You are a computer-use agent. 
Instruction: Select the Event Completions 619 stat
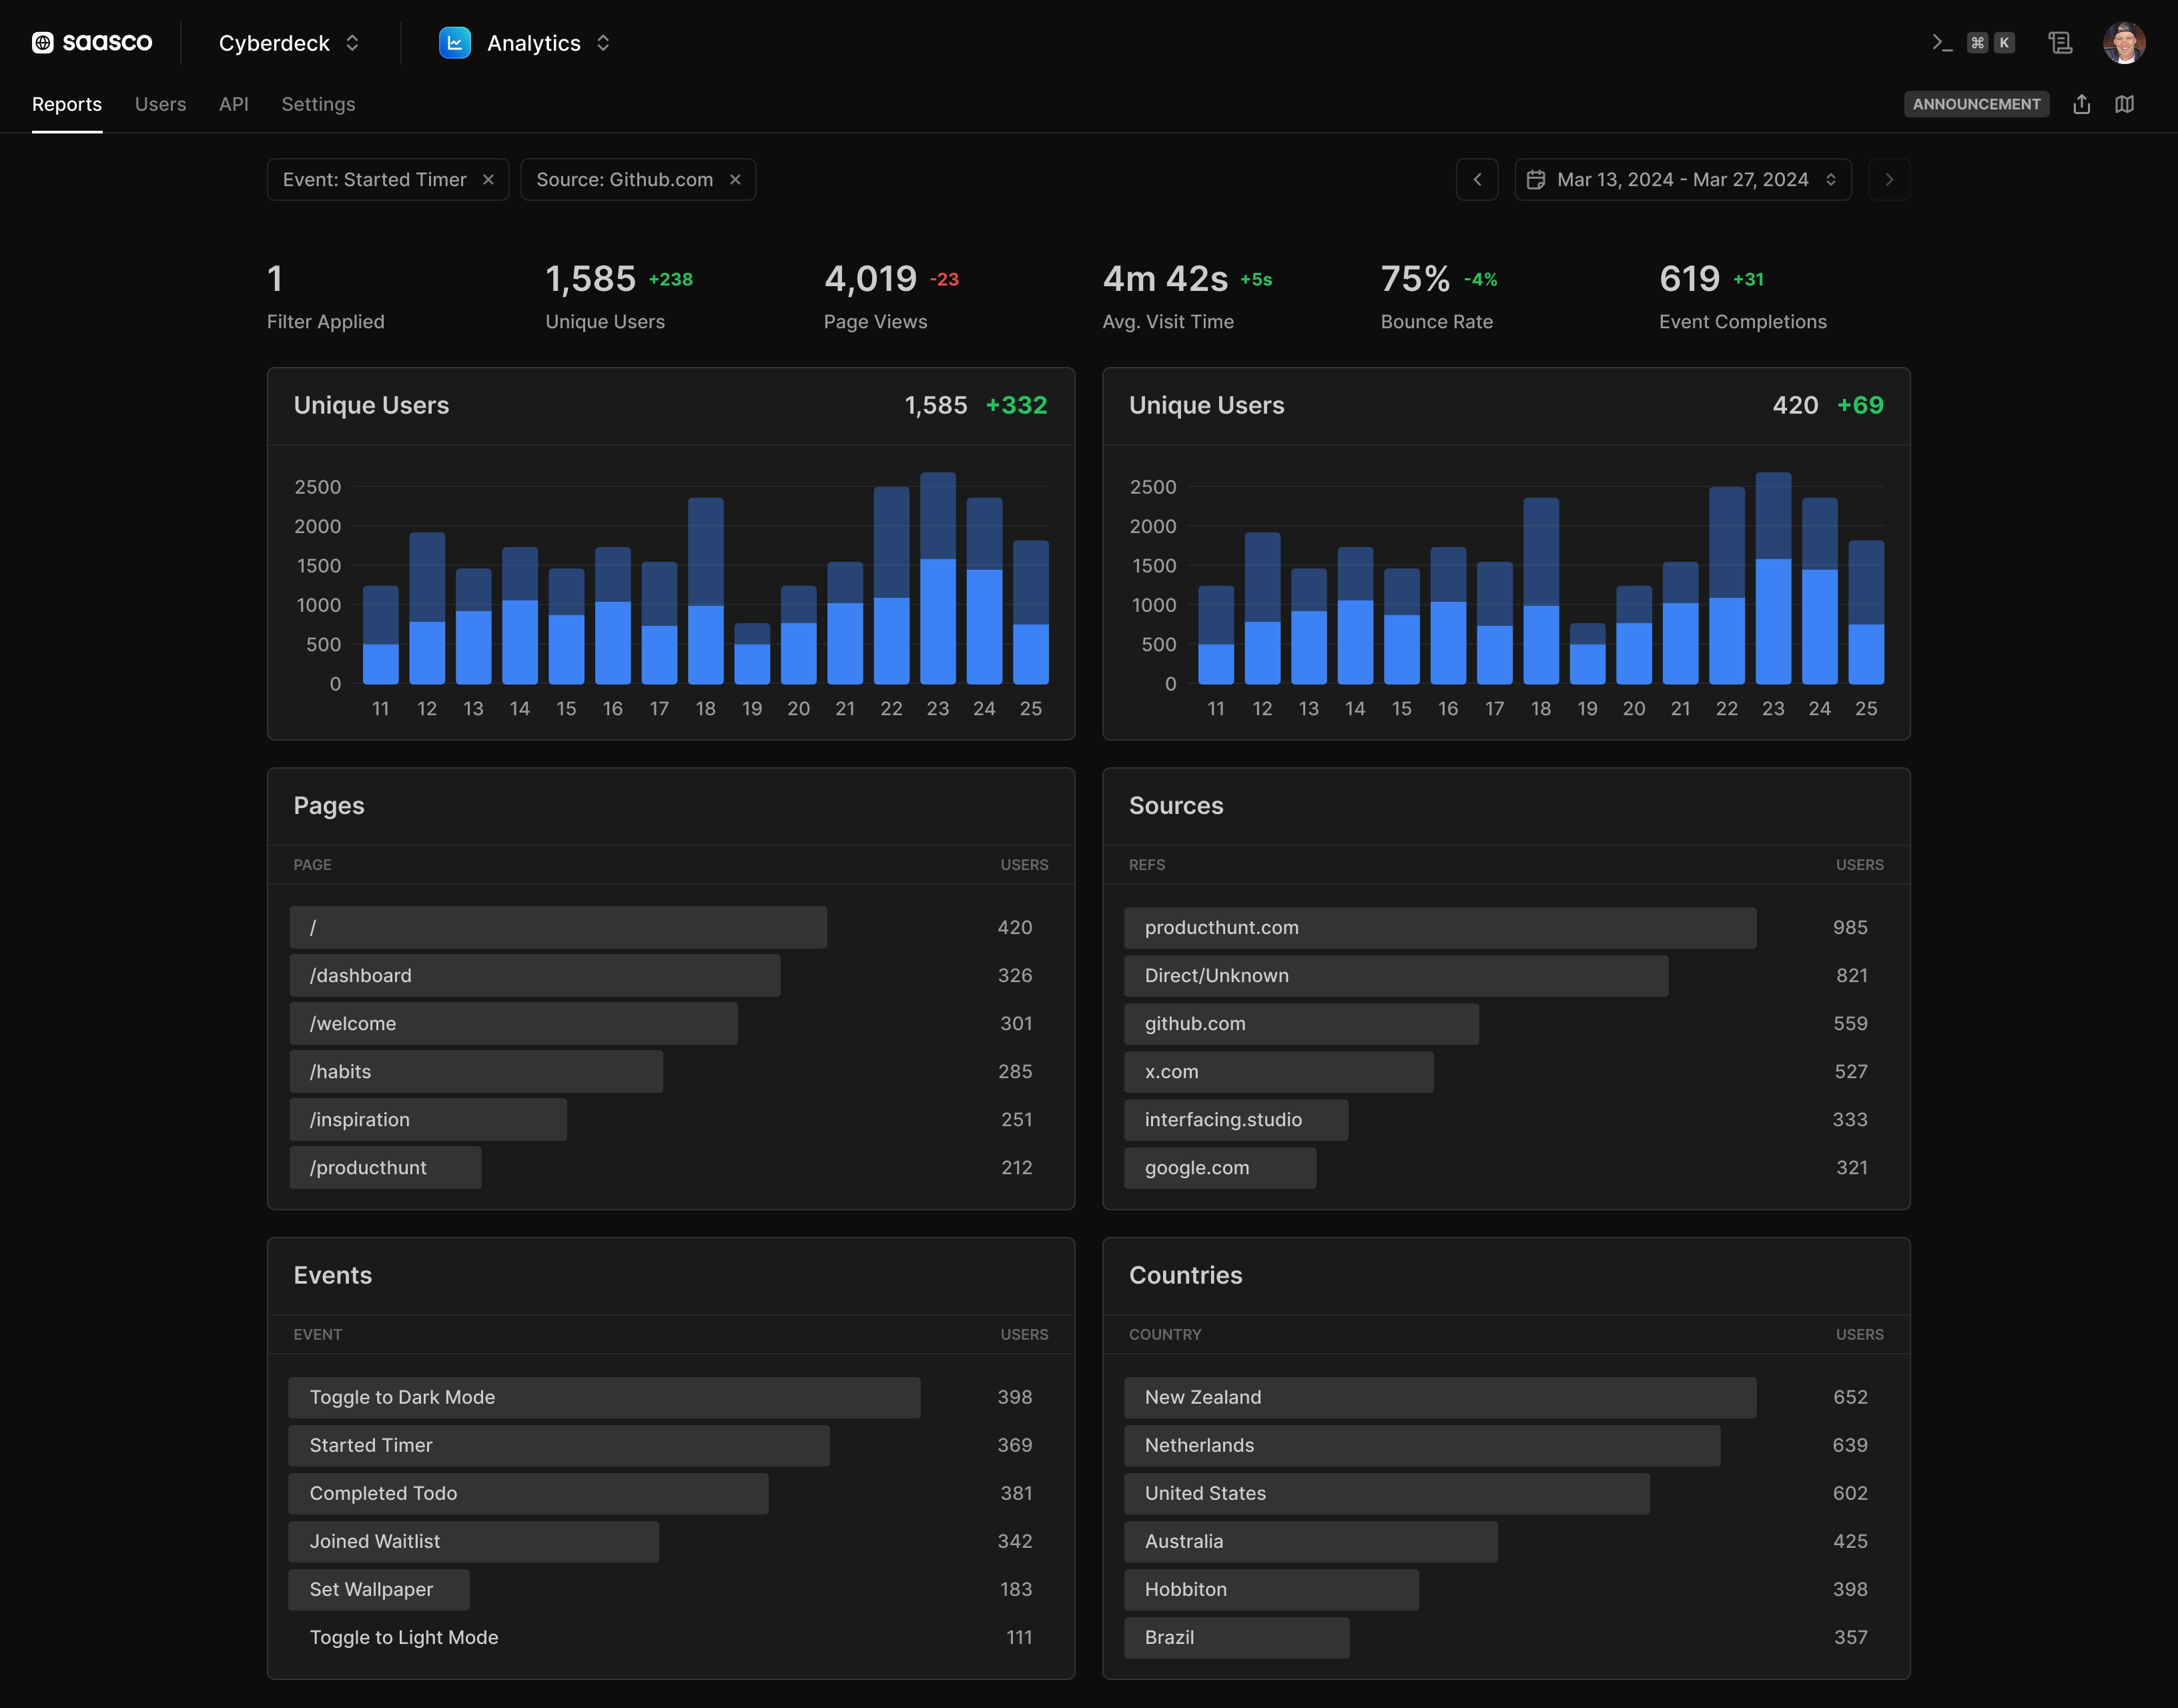(1743, 296)
